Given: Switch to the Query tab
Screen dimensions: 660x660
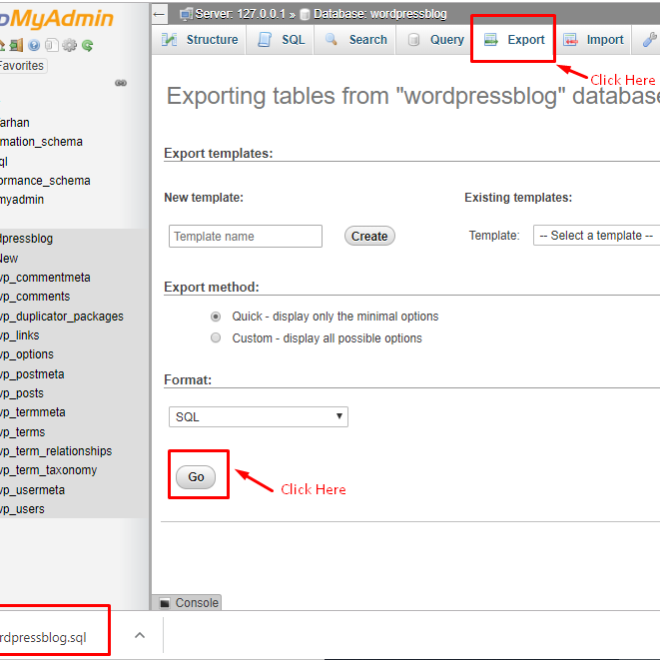Looking at the screenshot, I should click(x=435, y=40).
